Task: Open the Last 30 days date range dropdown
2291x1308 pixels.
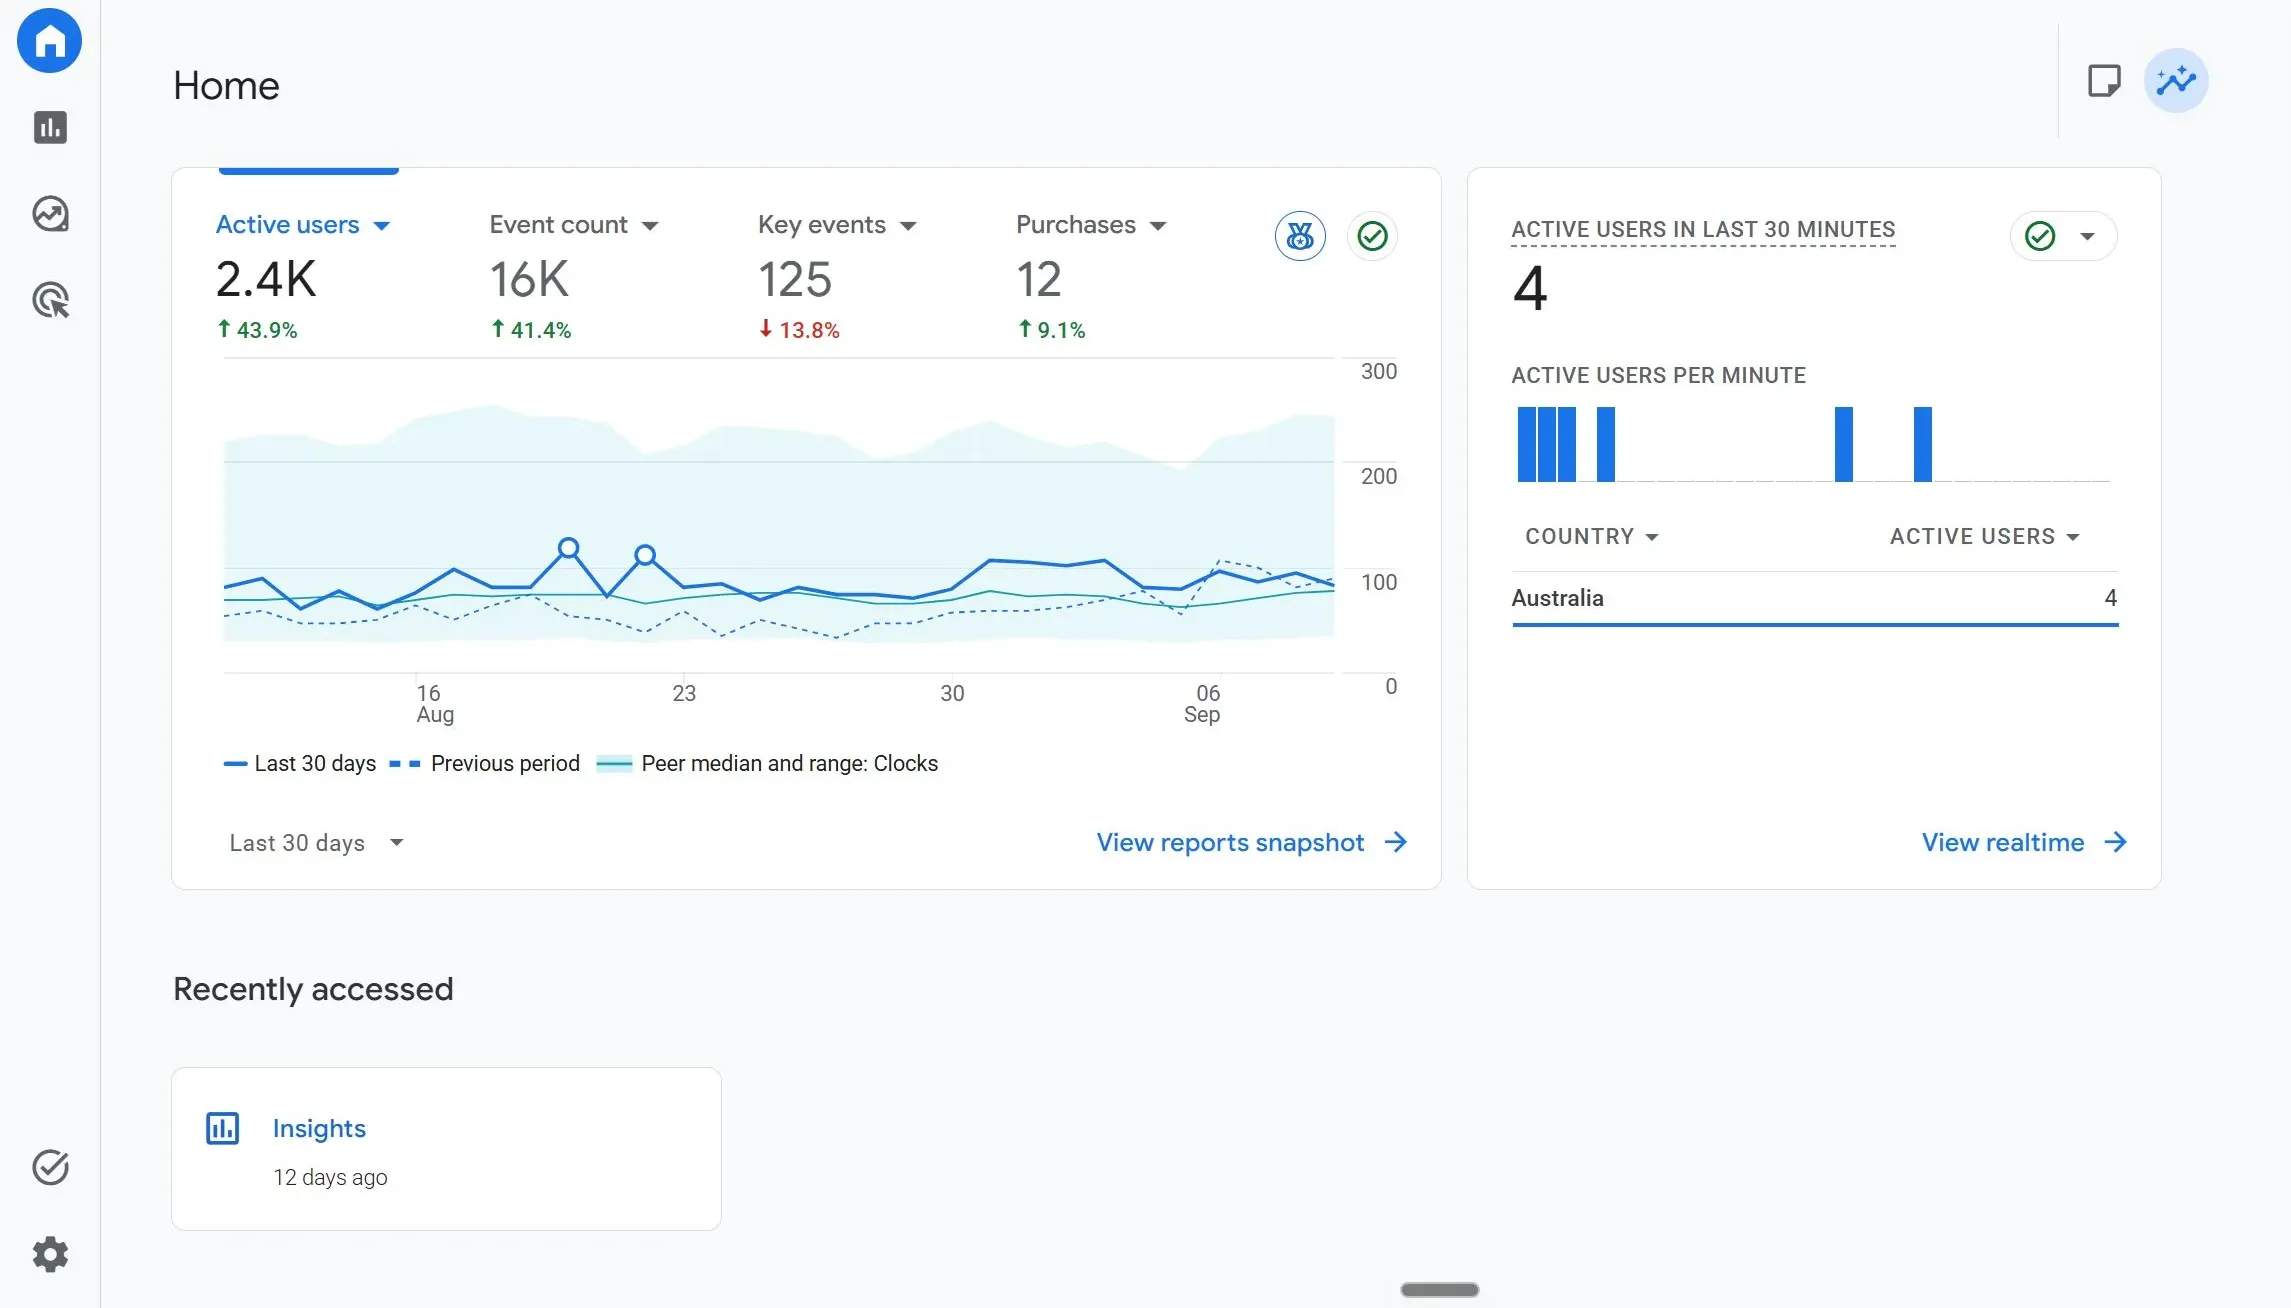Action: coord(316,843)
